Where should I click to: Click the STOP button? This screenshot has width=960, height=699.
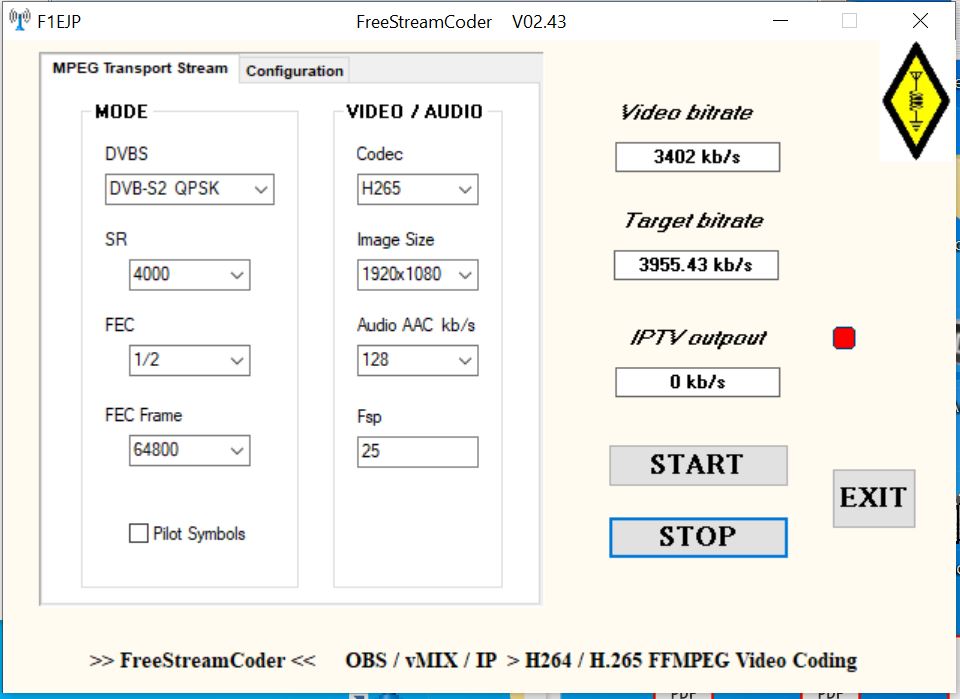[698, 537]
